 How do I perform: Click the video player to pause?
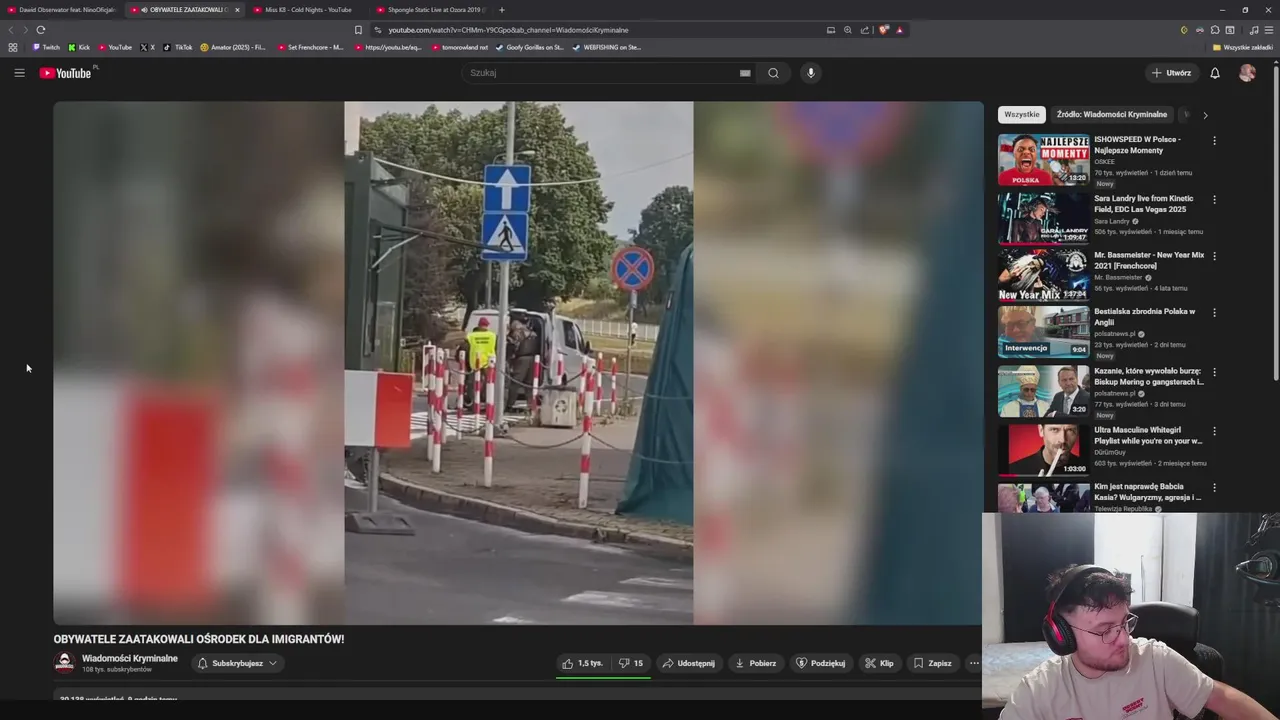[x=518, y=362]
